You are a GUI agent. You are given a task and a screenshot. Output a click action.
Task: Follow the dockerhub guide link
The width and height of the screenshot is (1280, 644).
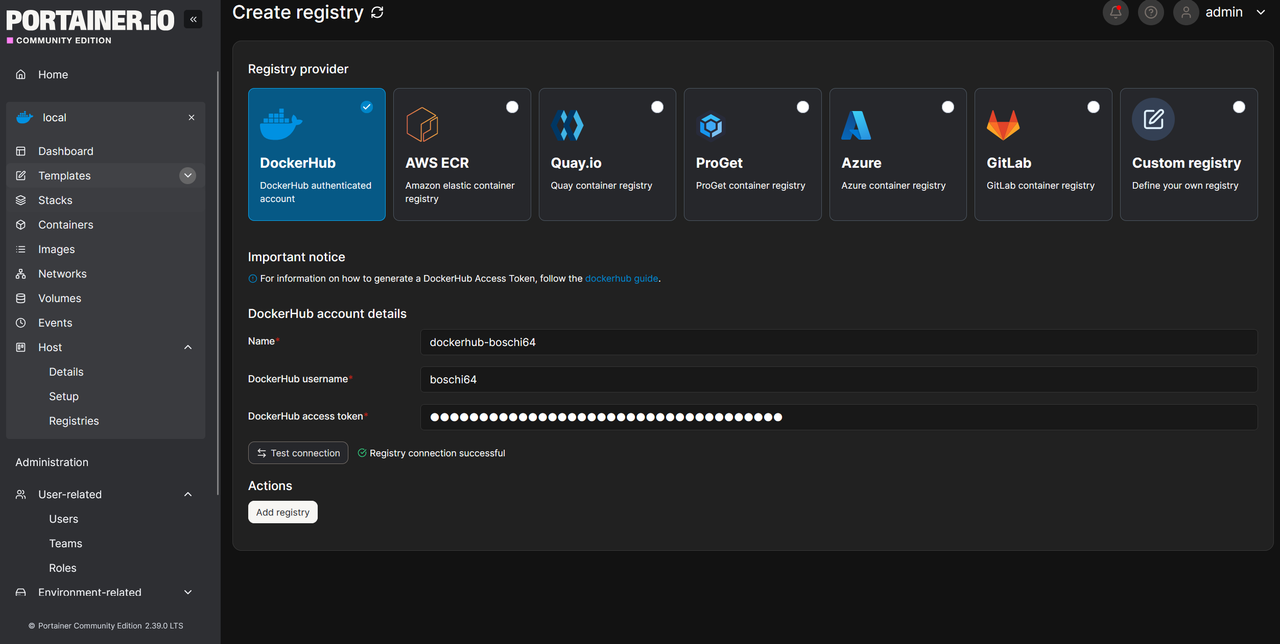[x=622, y=279]
